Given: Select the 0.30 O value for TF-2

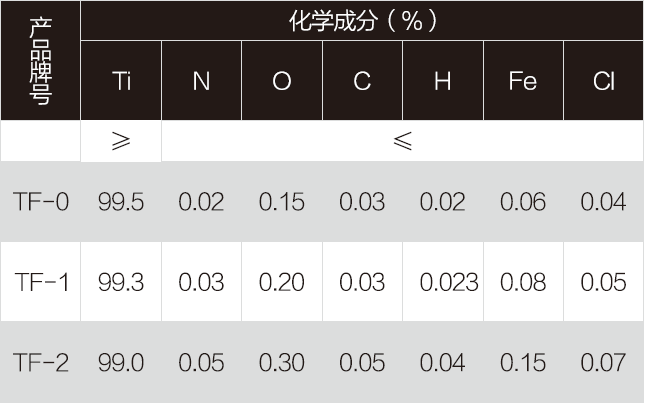Looking at the screenshot, I should (282, 362).
